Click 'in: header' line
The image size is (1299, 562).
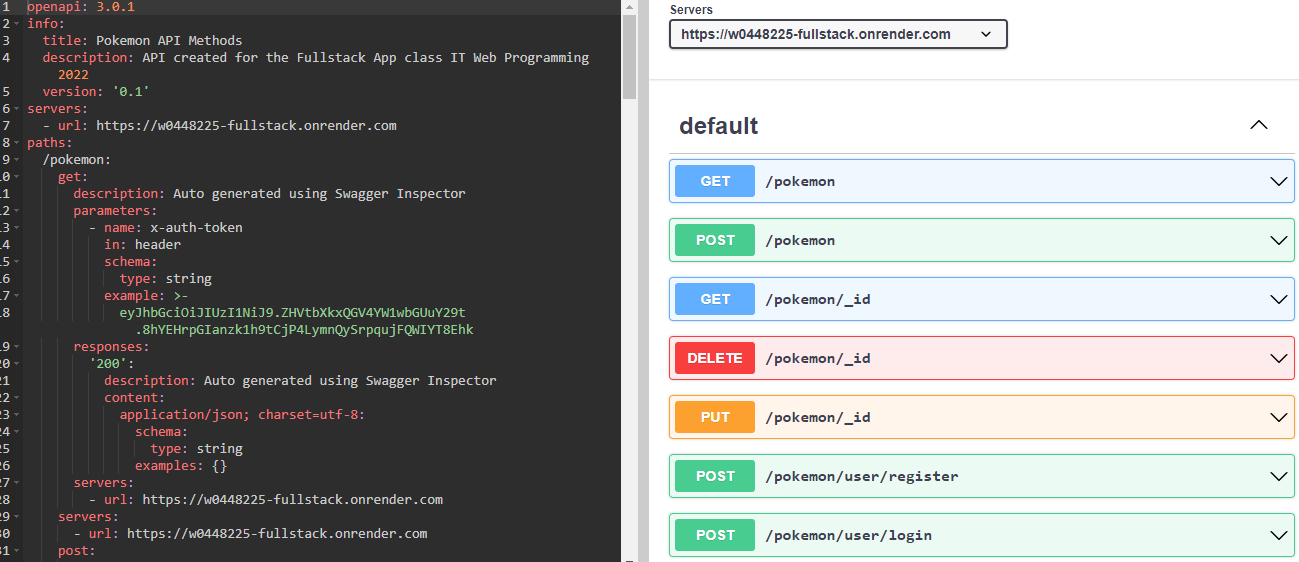coord(143,245)
